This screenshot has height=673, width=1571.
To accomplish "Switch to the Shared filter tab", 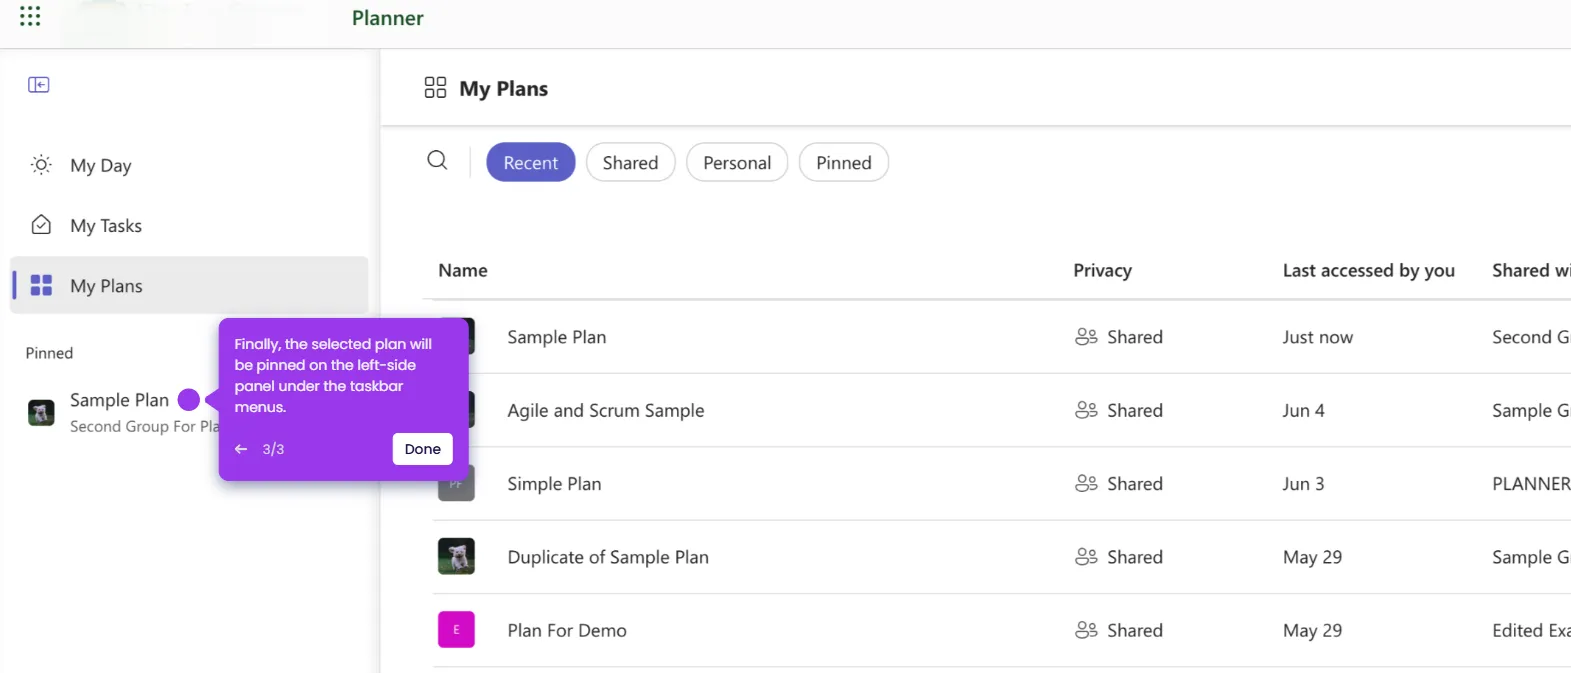I will [630, 163].
